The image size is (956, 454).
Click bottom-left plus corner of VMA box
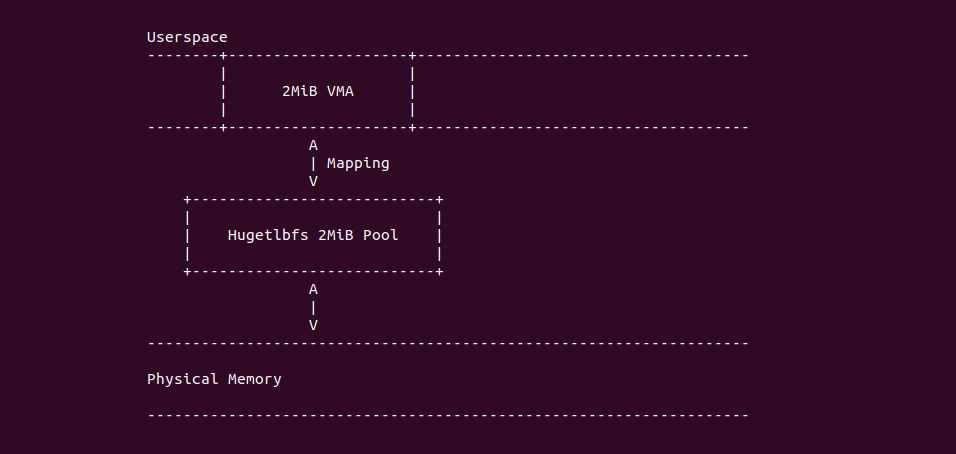click(223, 127)
